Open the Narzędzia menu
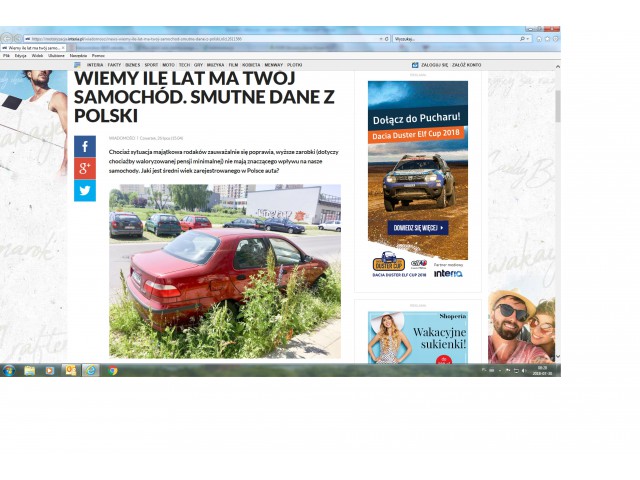The height and width of the screenshot is (480, 640). (78, 55)
